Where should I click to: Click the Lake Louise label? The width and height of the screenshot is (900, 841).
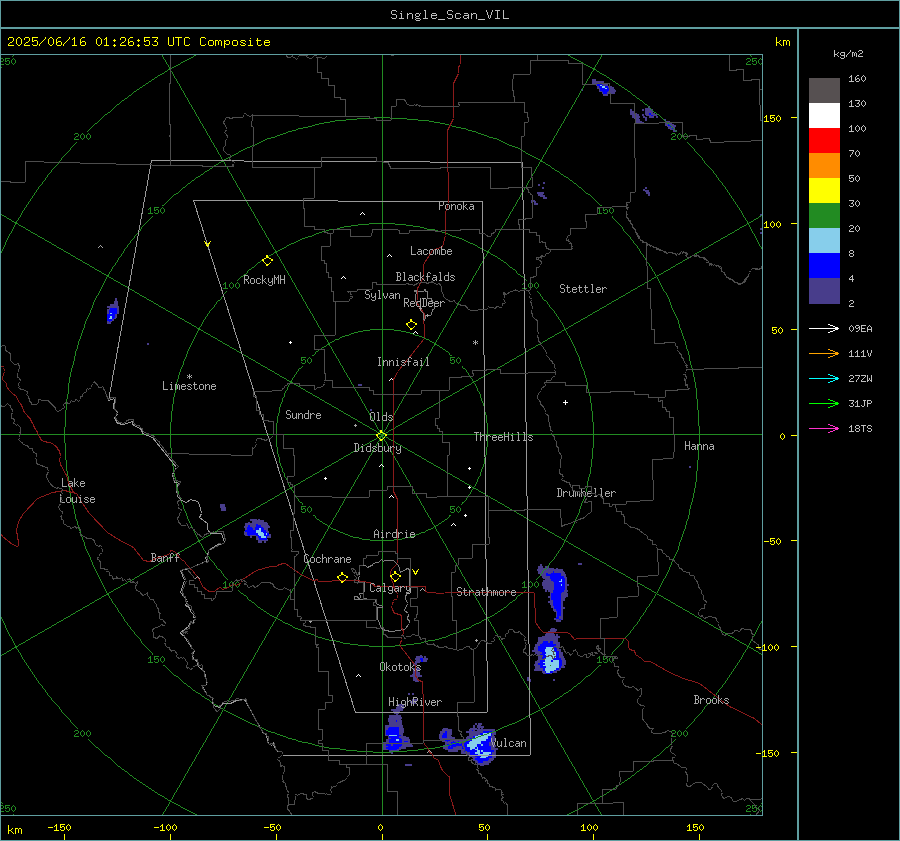tap(77, 491)
